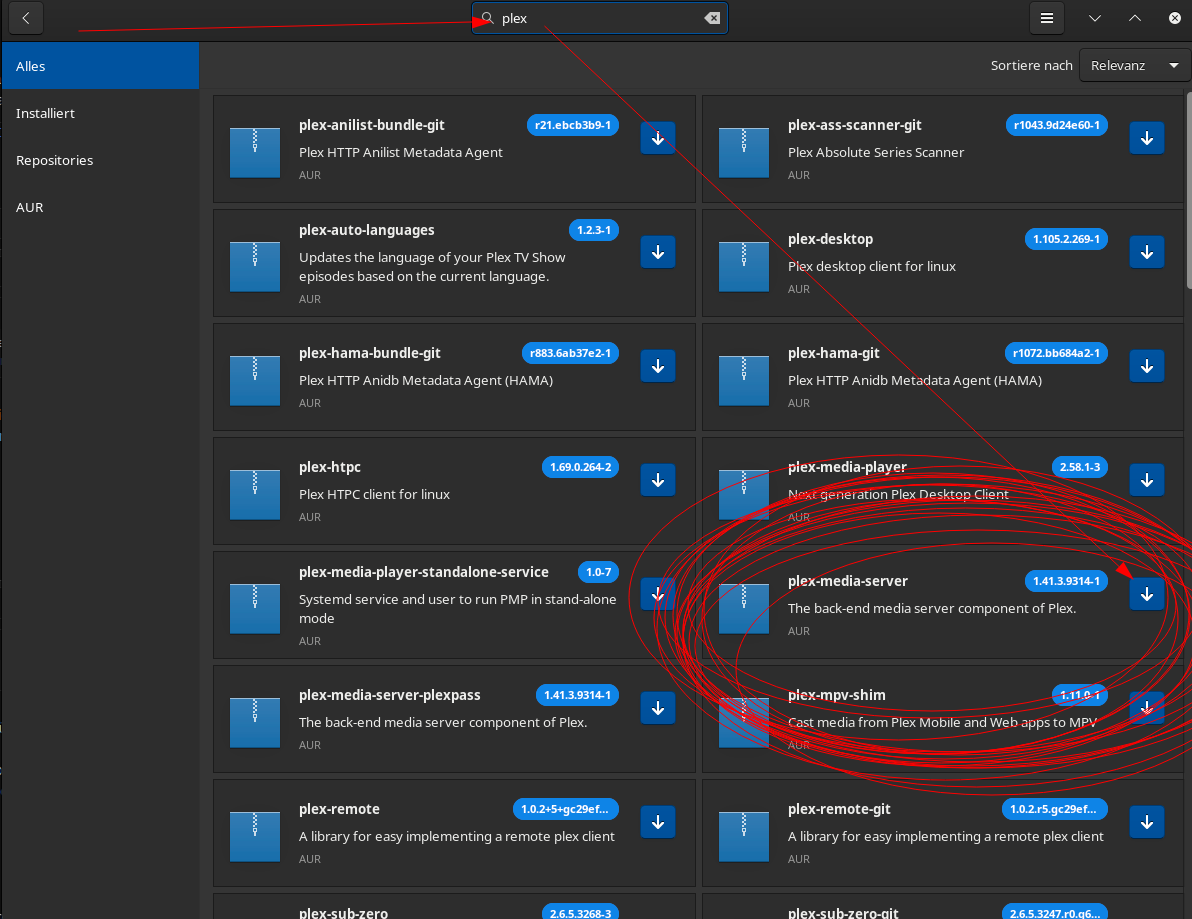This screenshot has height=919, width=1192.
Task: Click the plex-auto-languages package icon
Action: [255, 266]
